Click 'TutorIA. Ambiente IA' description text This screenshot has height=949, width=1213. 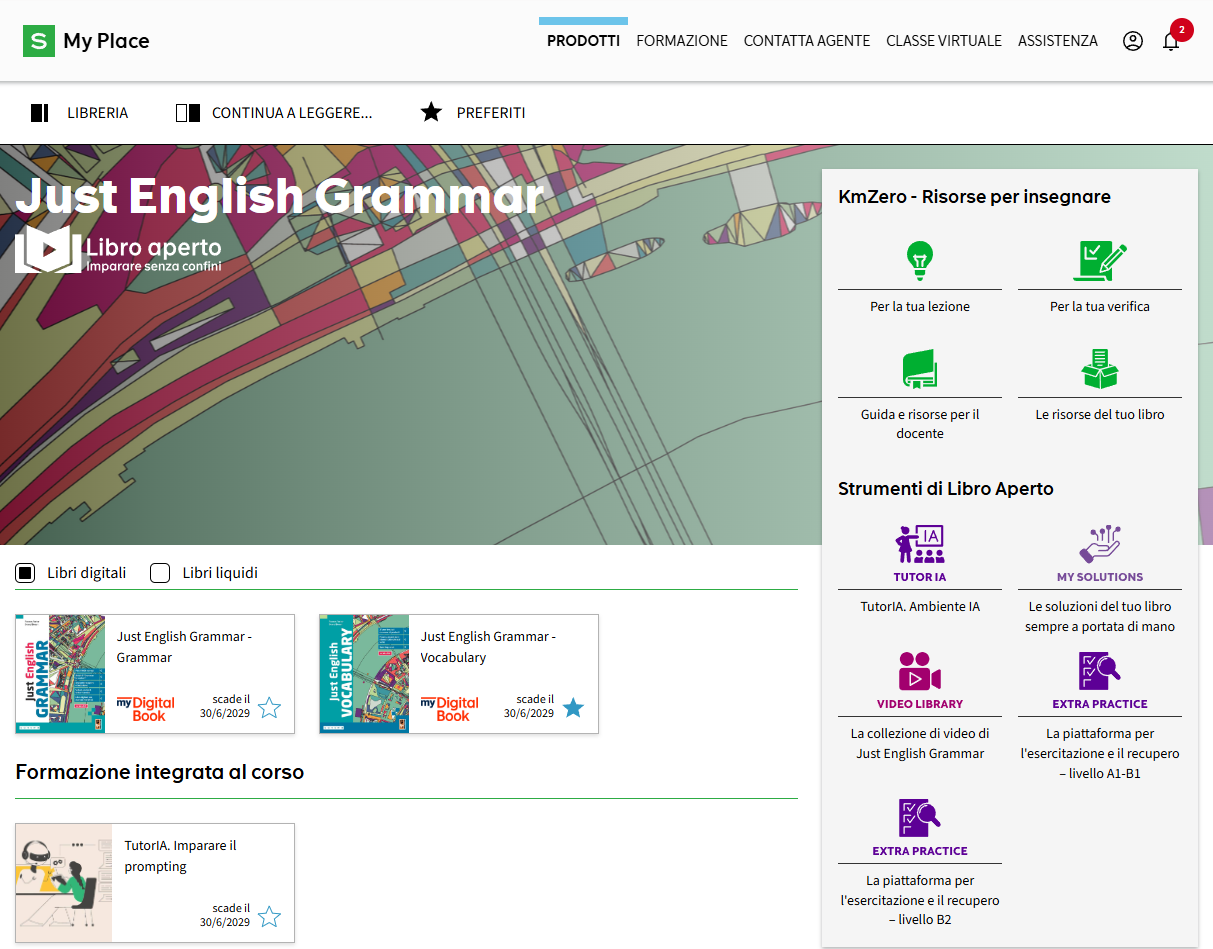(x=920, y=606)
